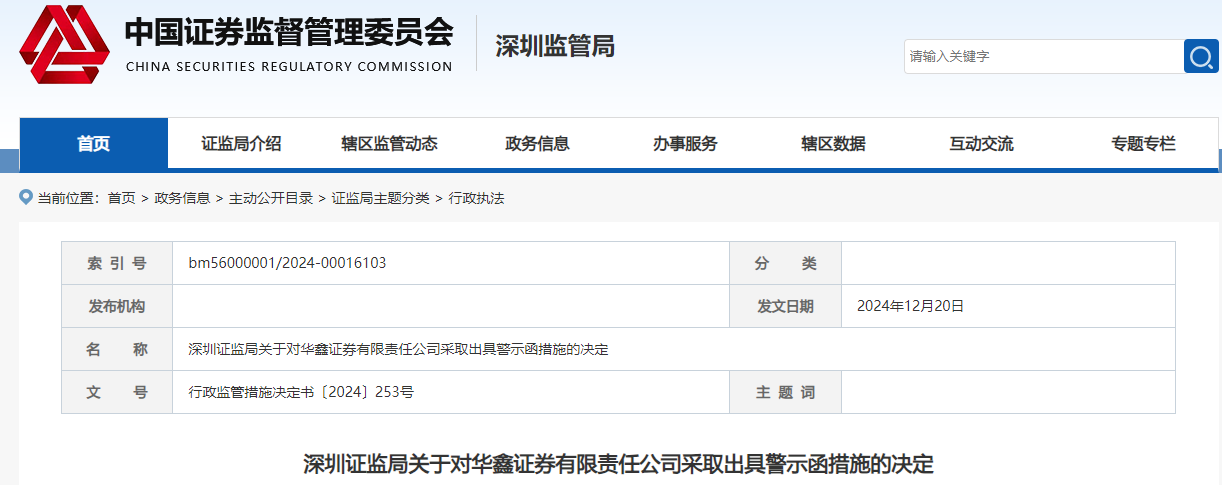Image resolution: width=1222 pixels, height=485 pixels.
Task: Click the index number bm56000001/2024-00016103
Action: point(287,263)
